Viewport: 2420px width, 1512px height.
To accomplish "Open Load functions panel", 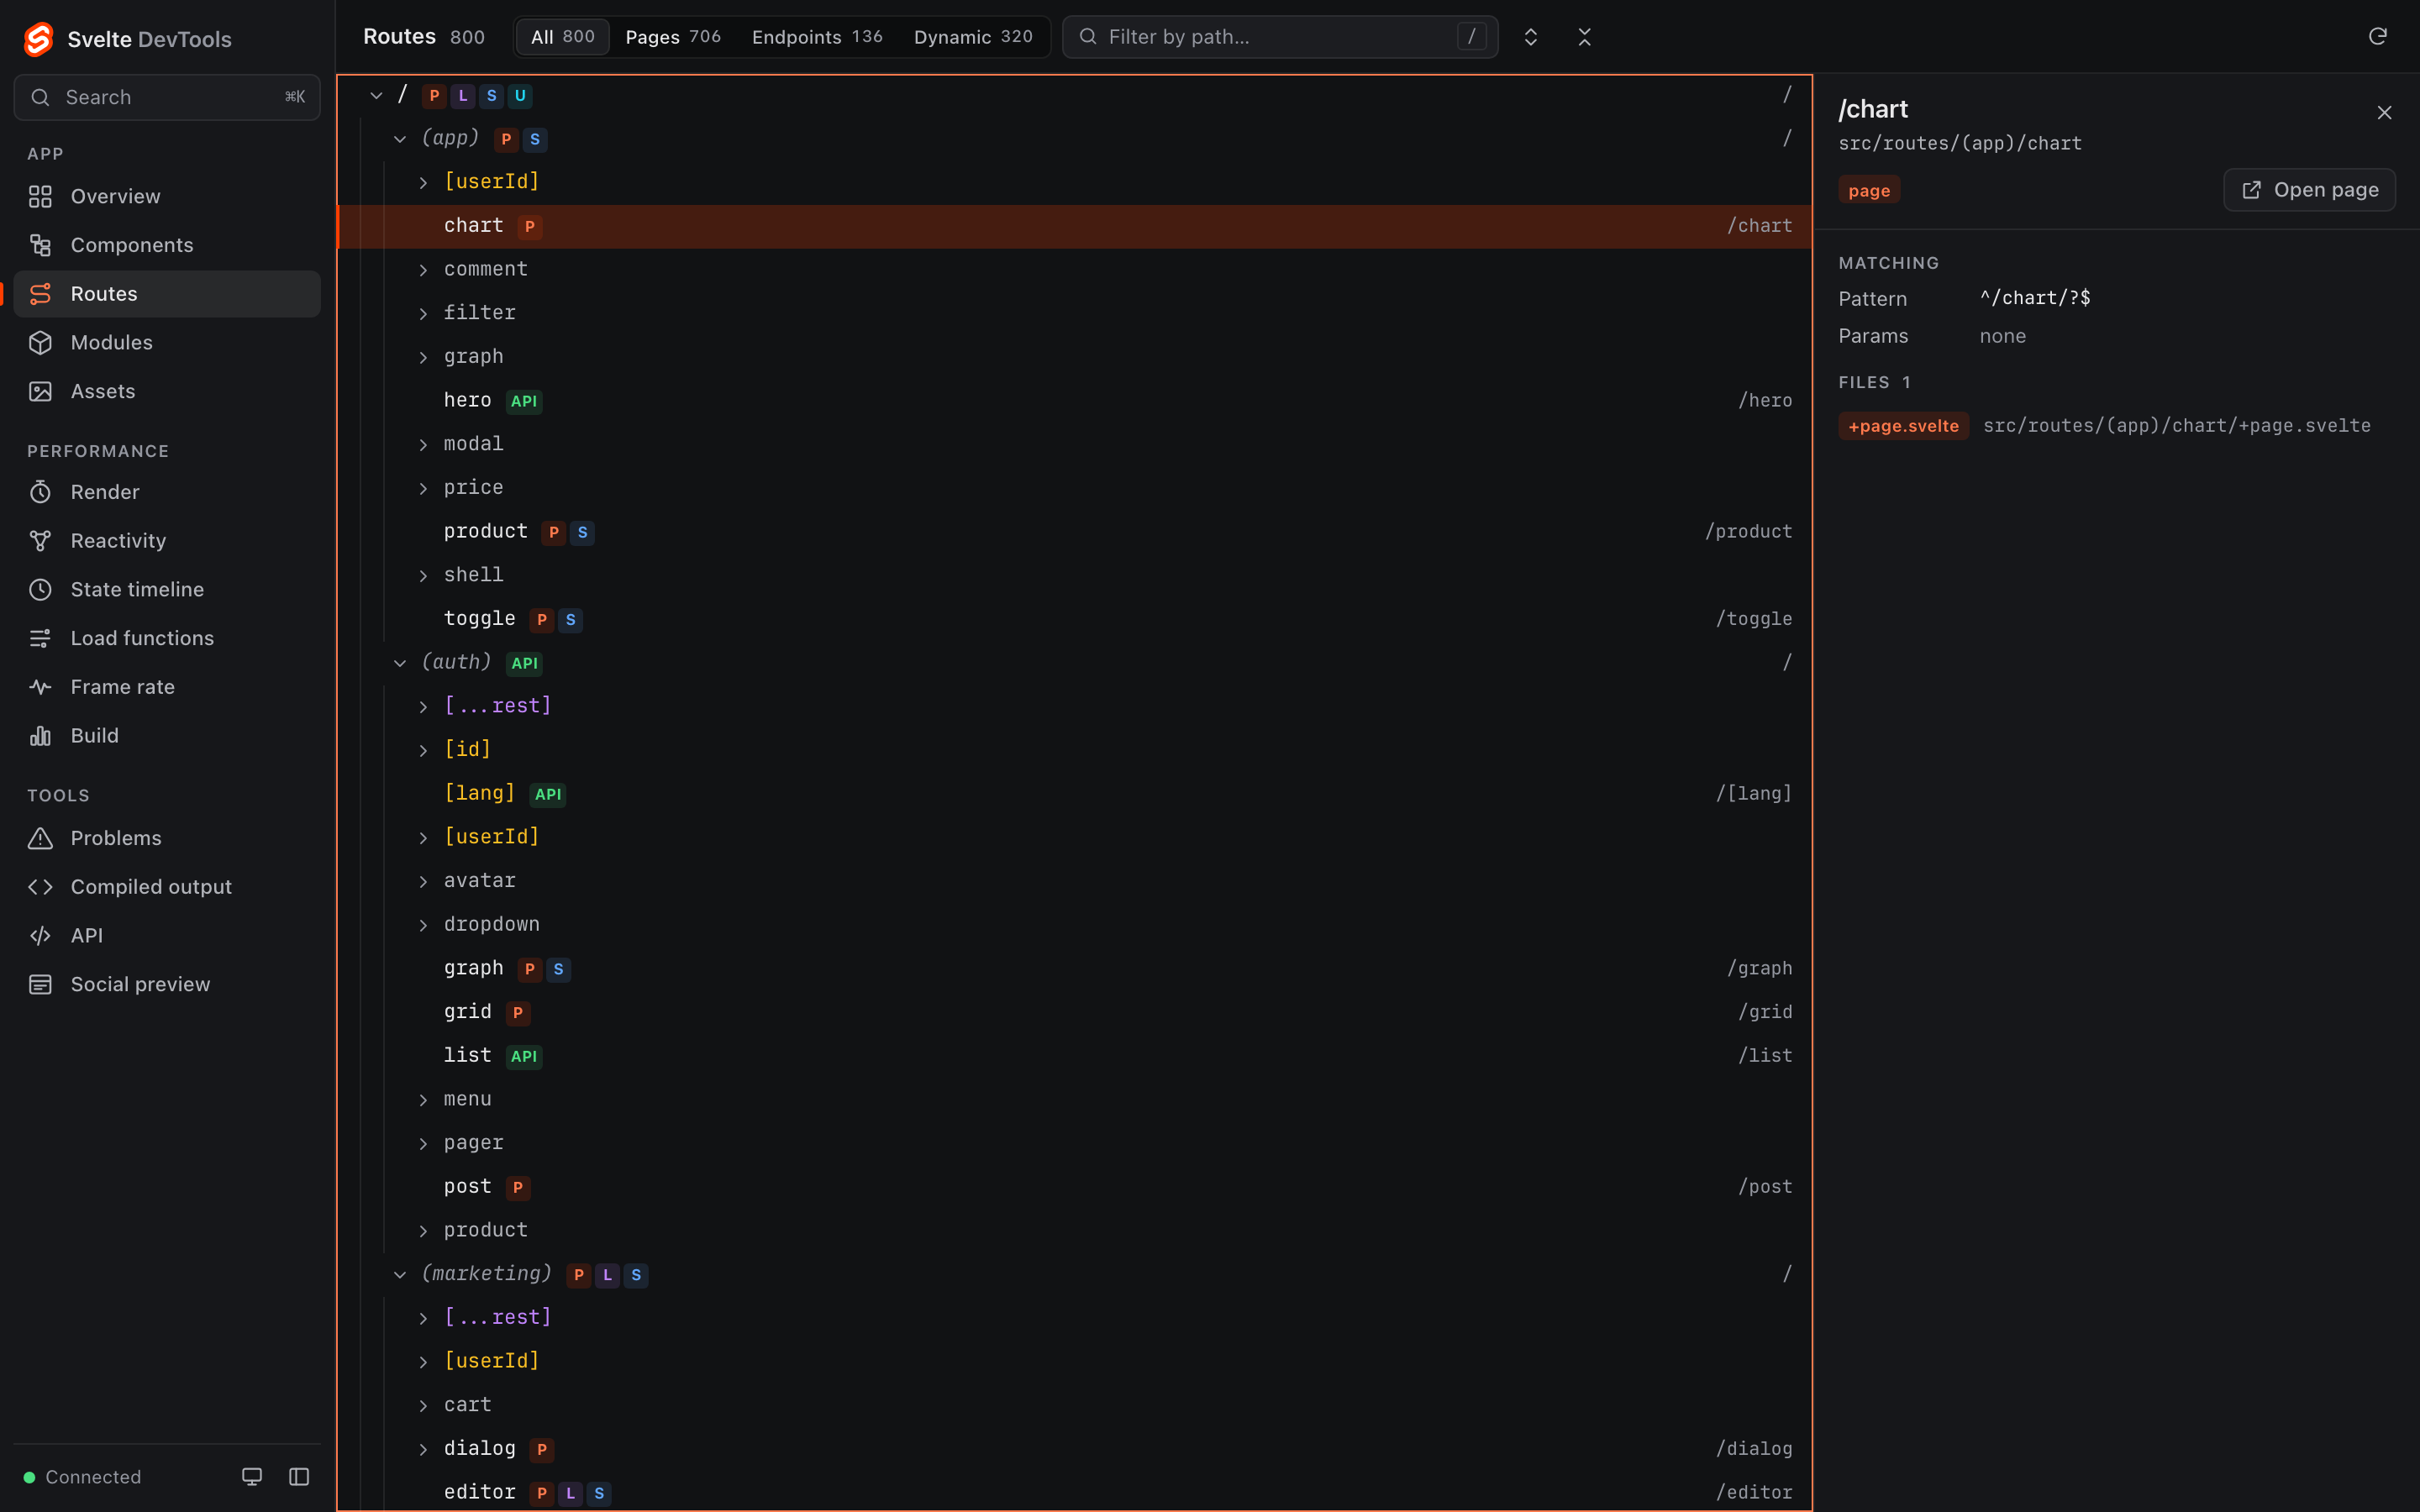I will [x=167, y=638].
